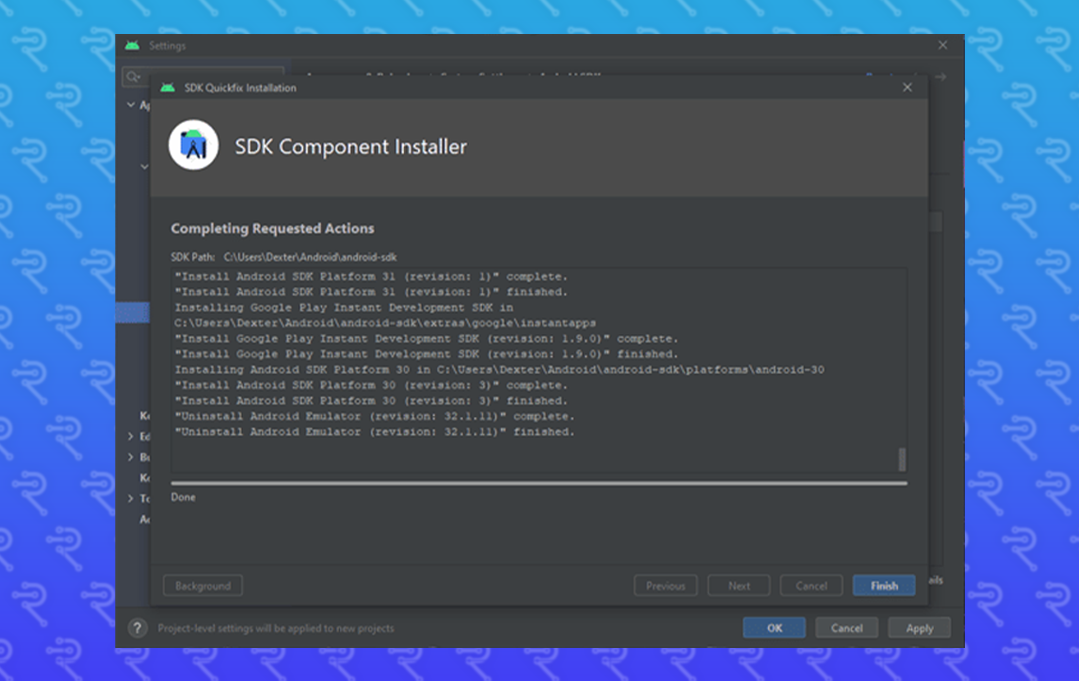Confirm Settings with OK
1079x681 pixels.
(x=773, y=627)
